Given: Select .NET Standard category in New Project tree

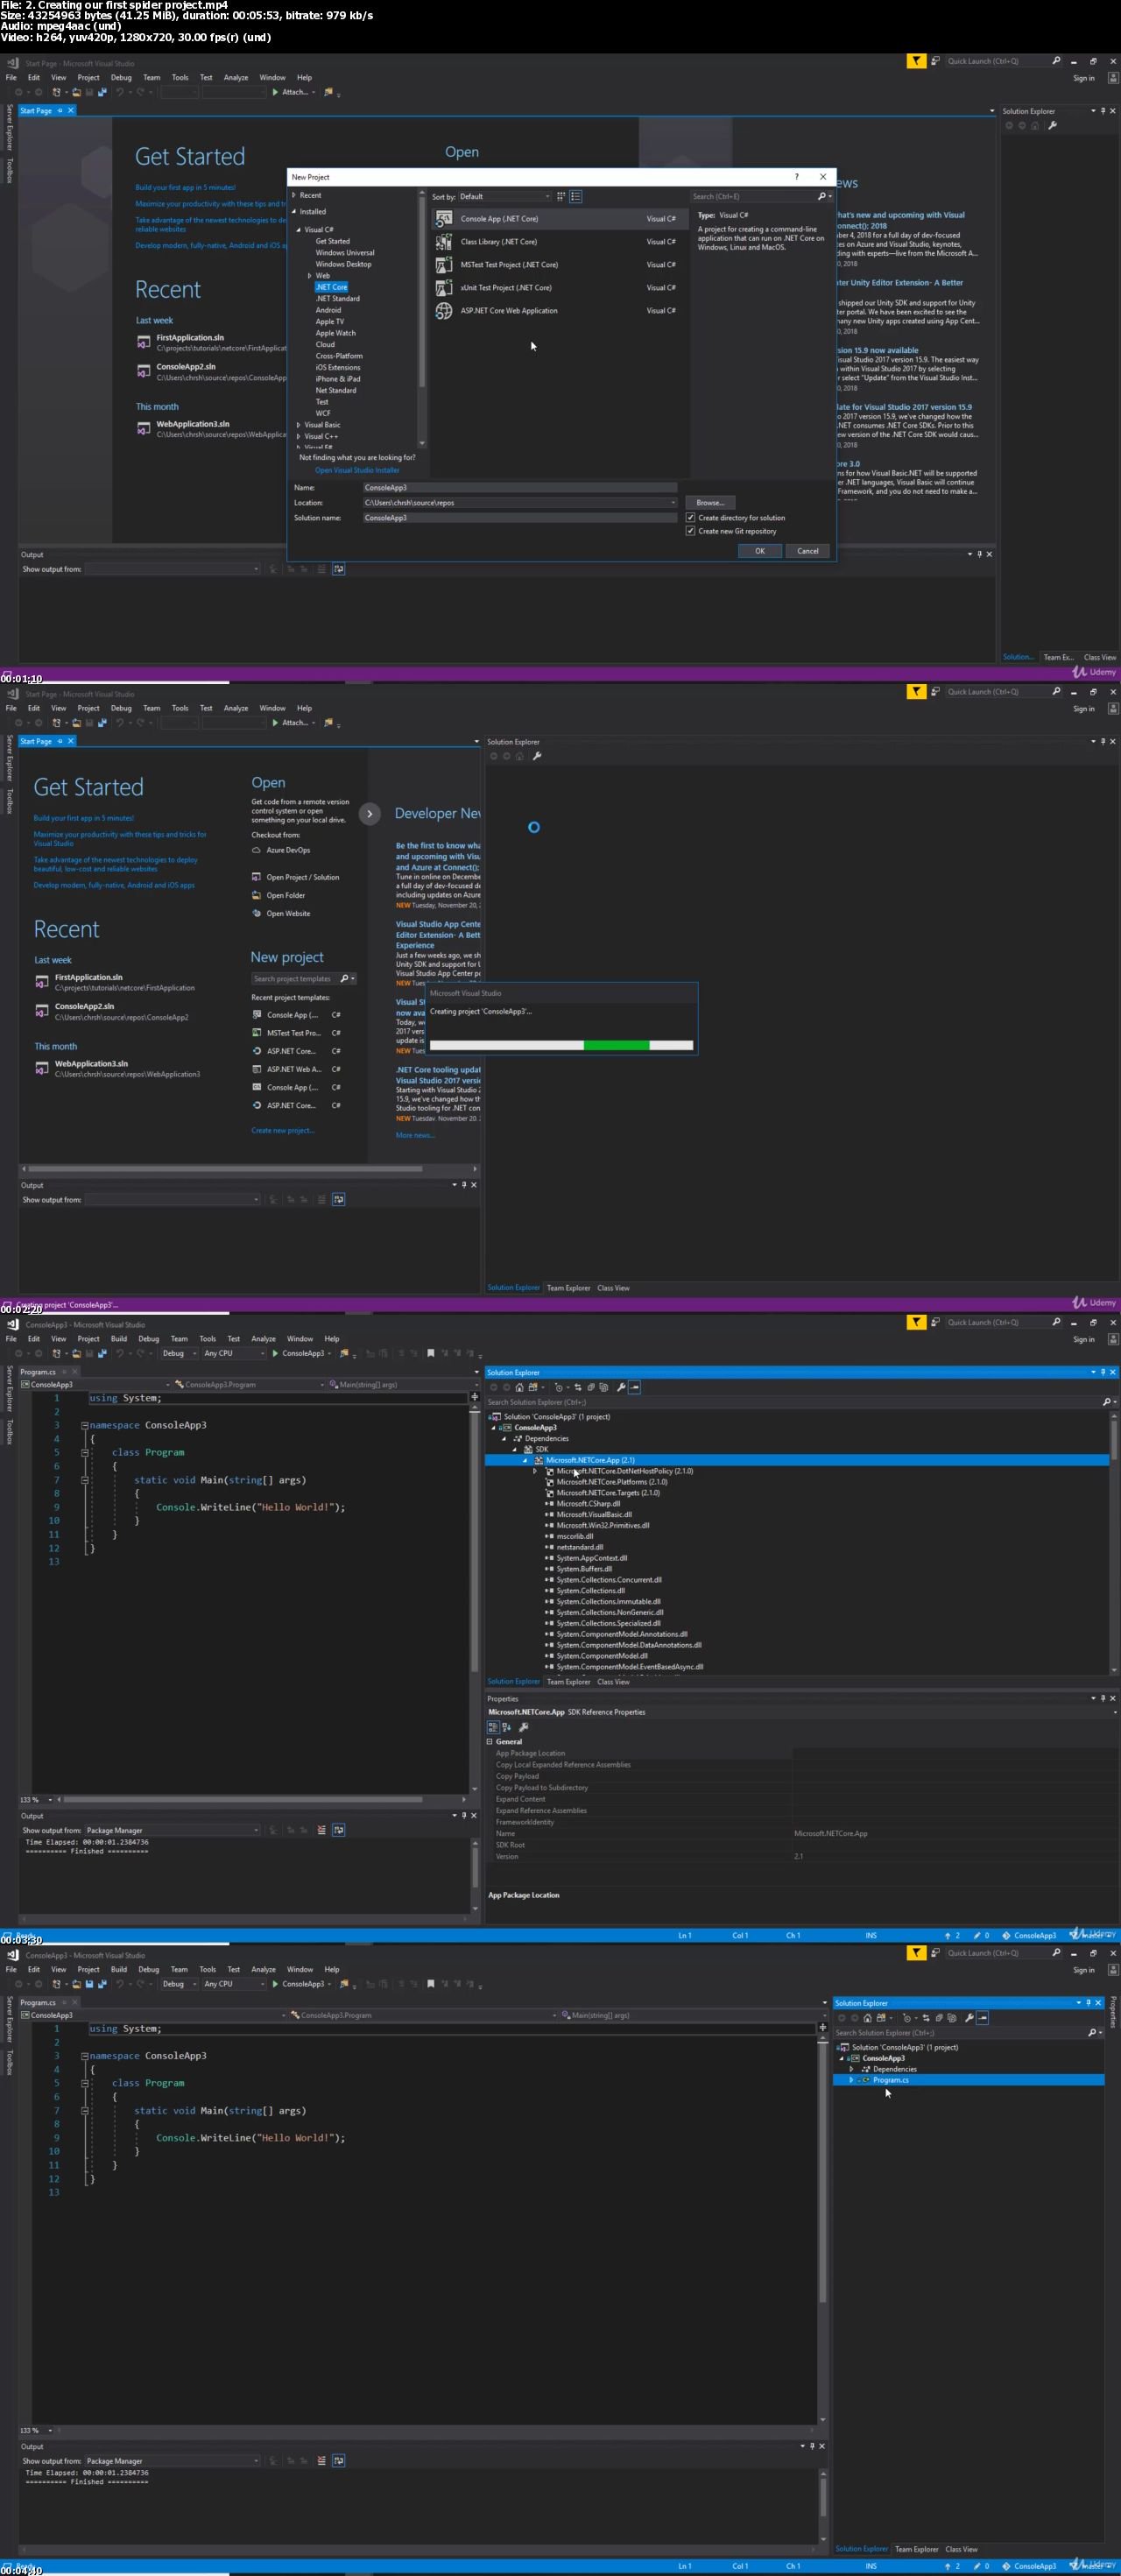Looking at the screenshot, I should 338,298.
